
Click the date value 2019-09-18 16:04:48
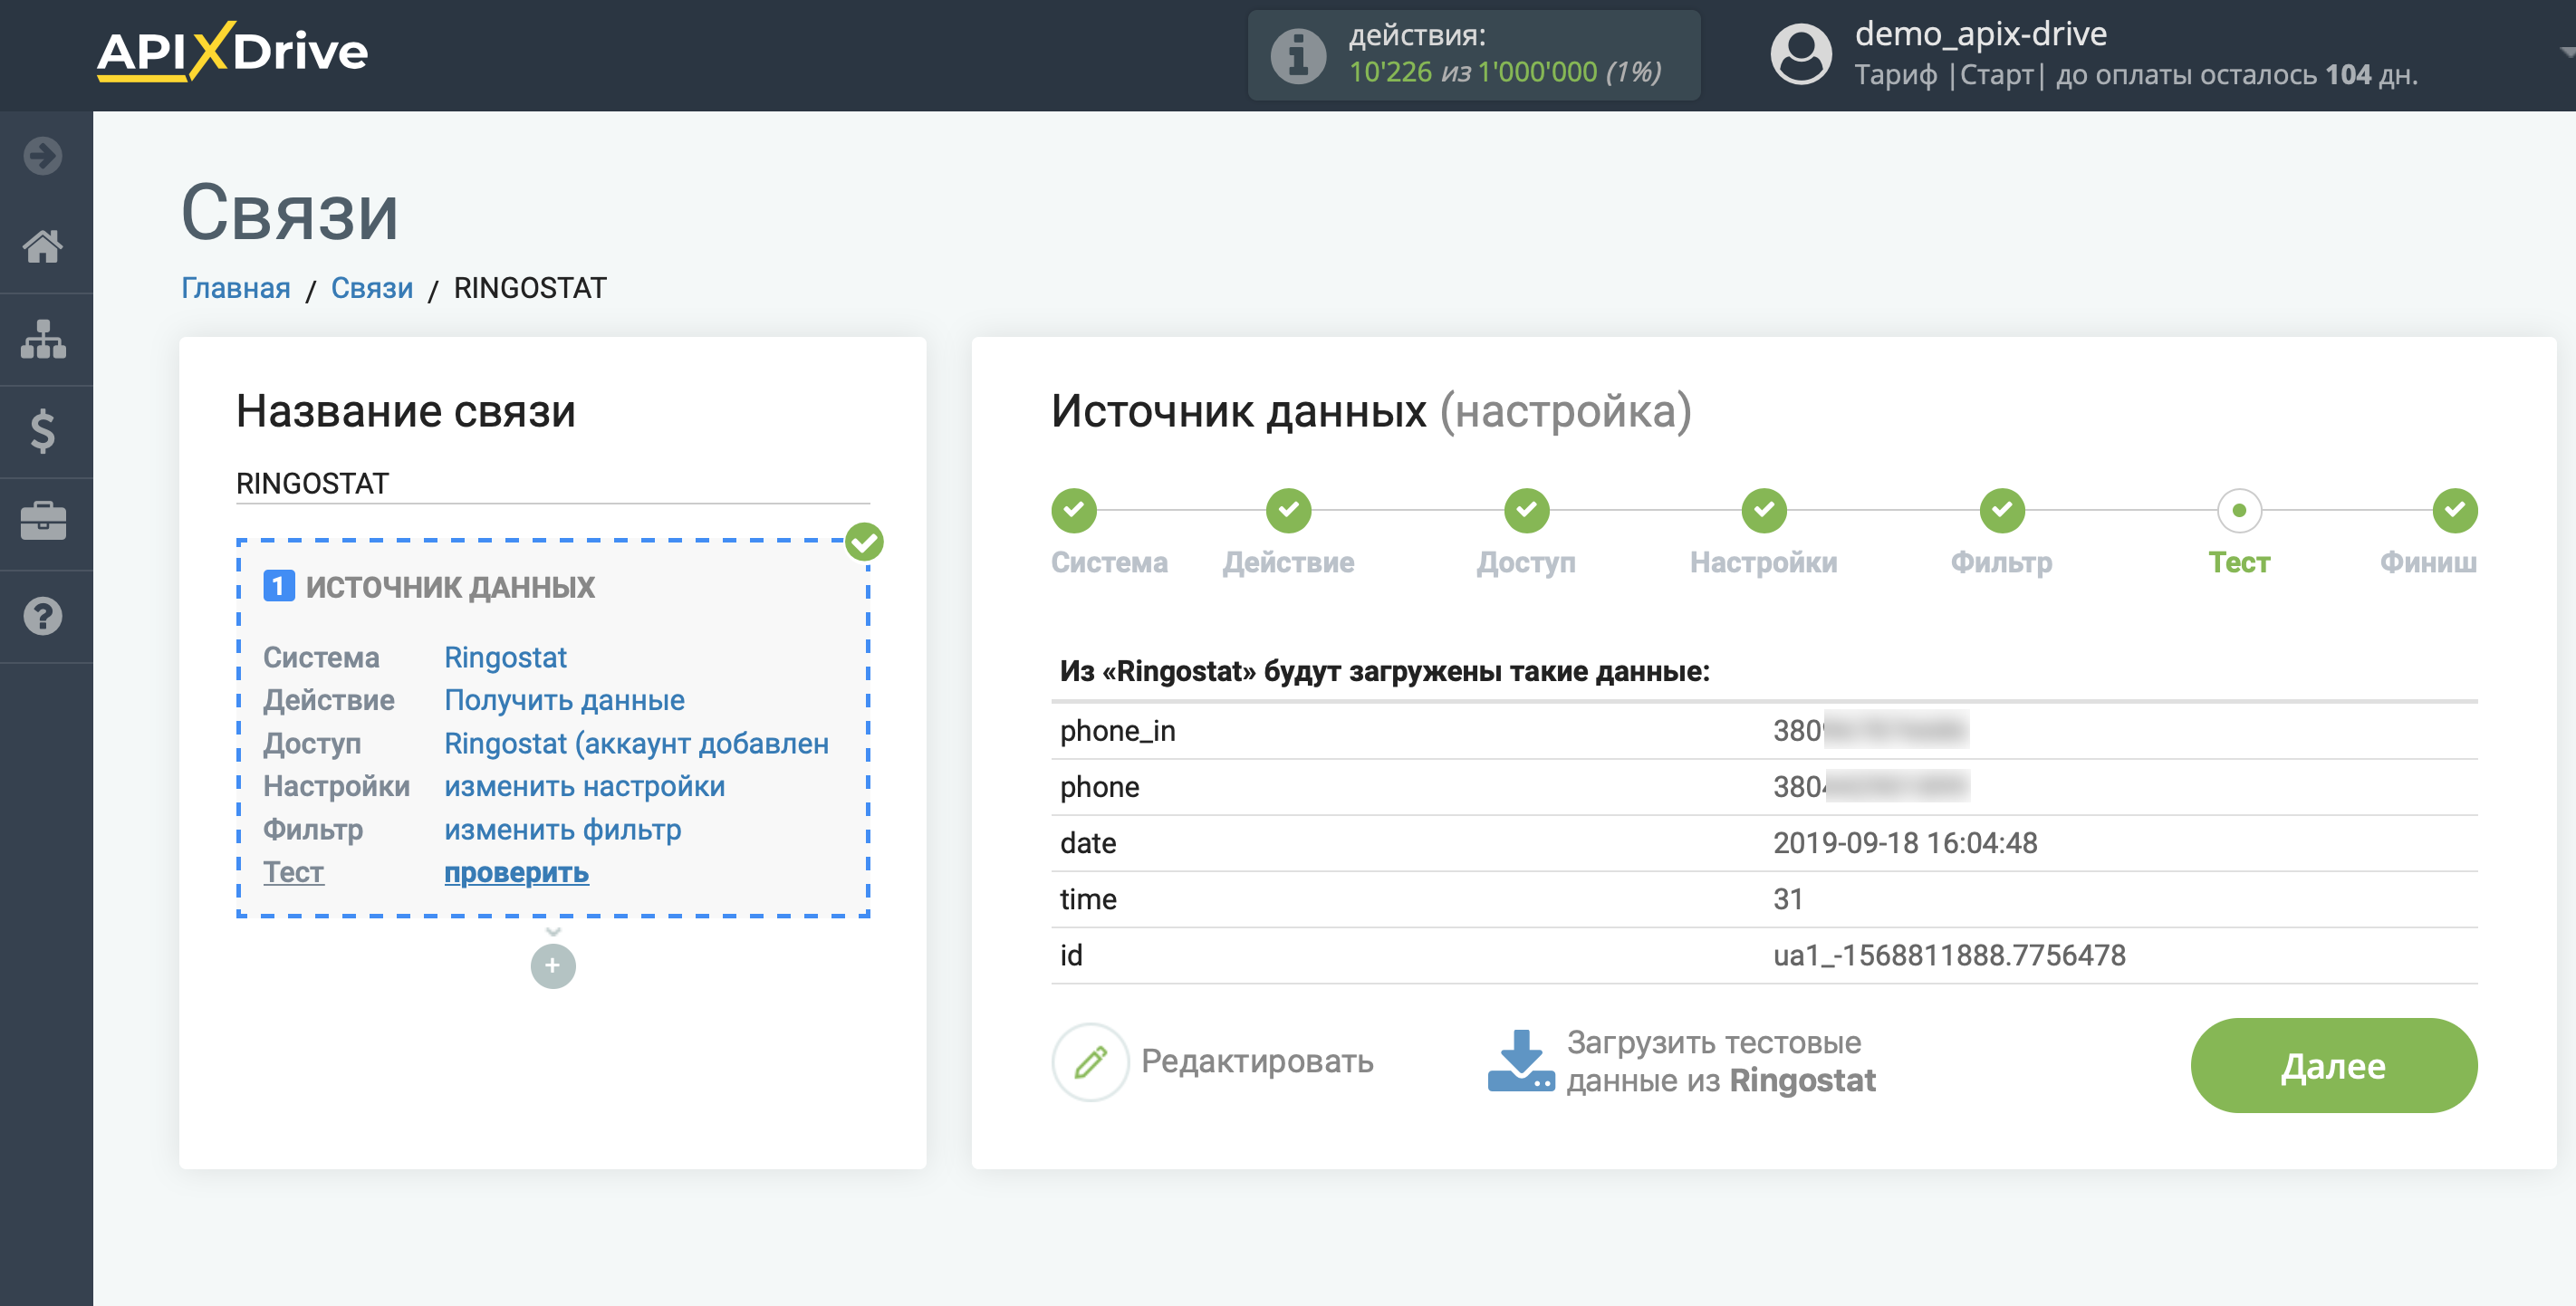click(x=1904, y=843)
